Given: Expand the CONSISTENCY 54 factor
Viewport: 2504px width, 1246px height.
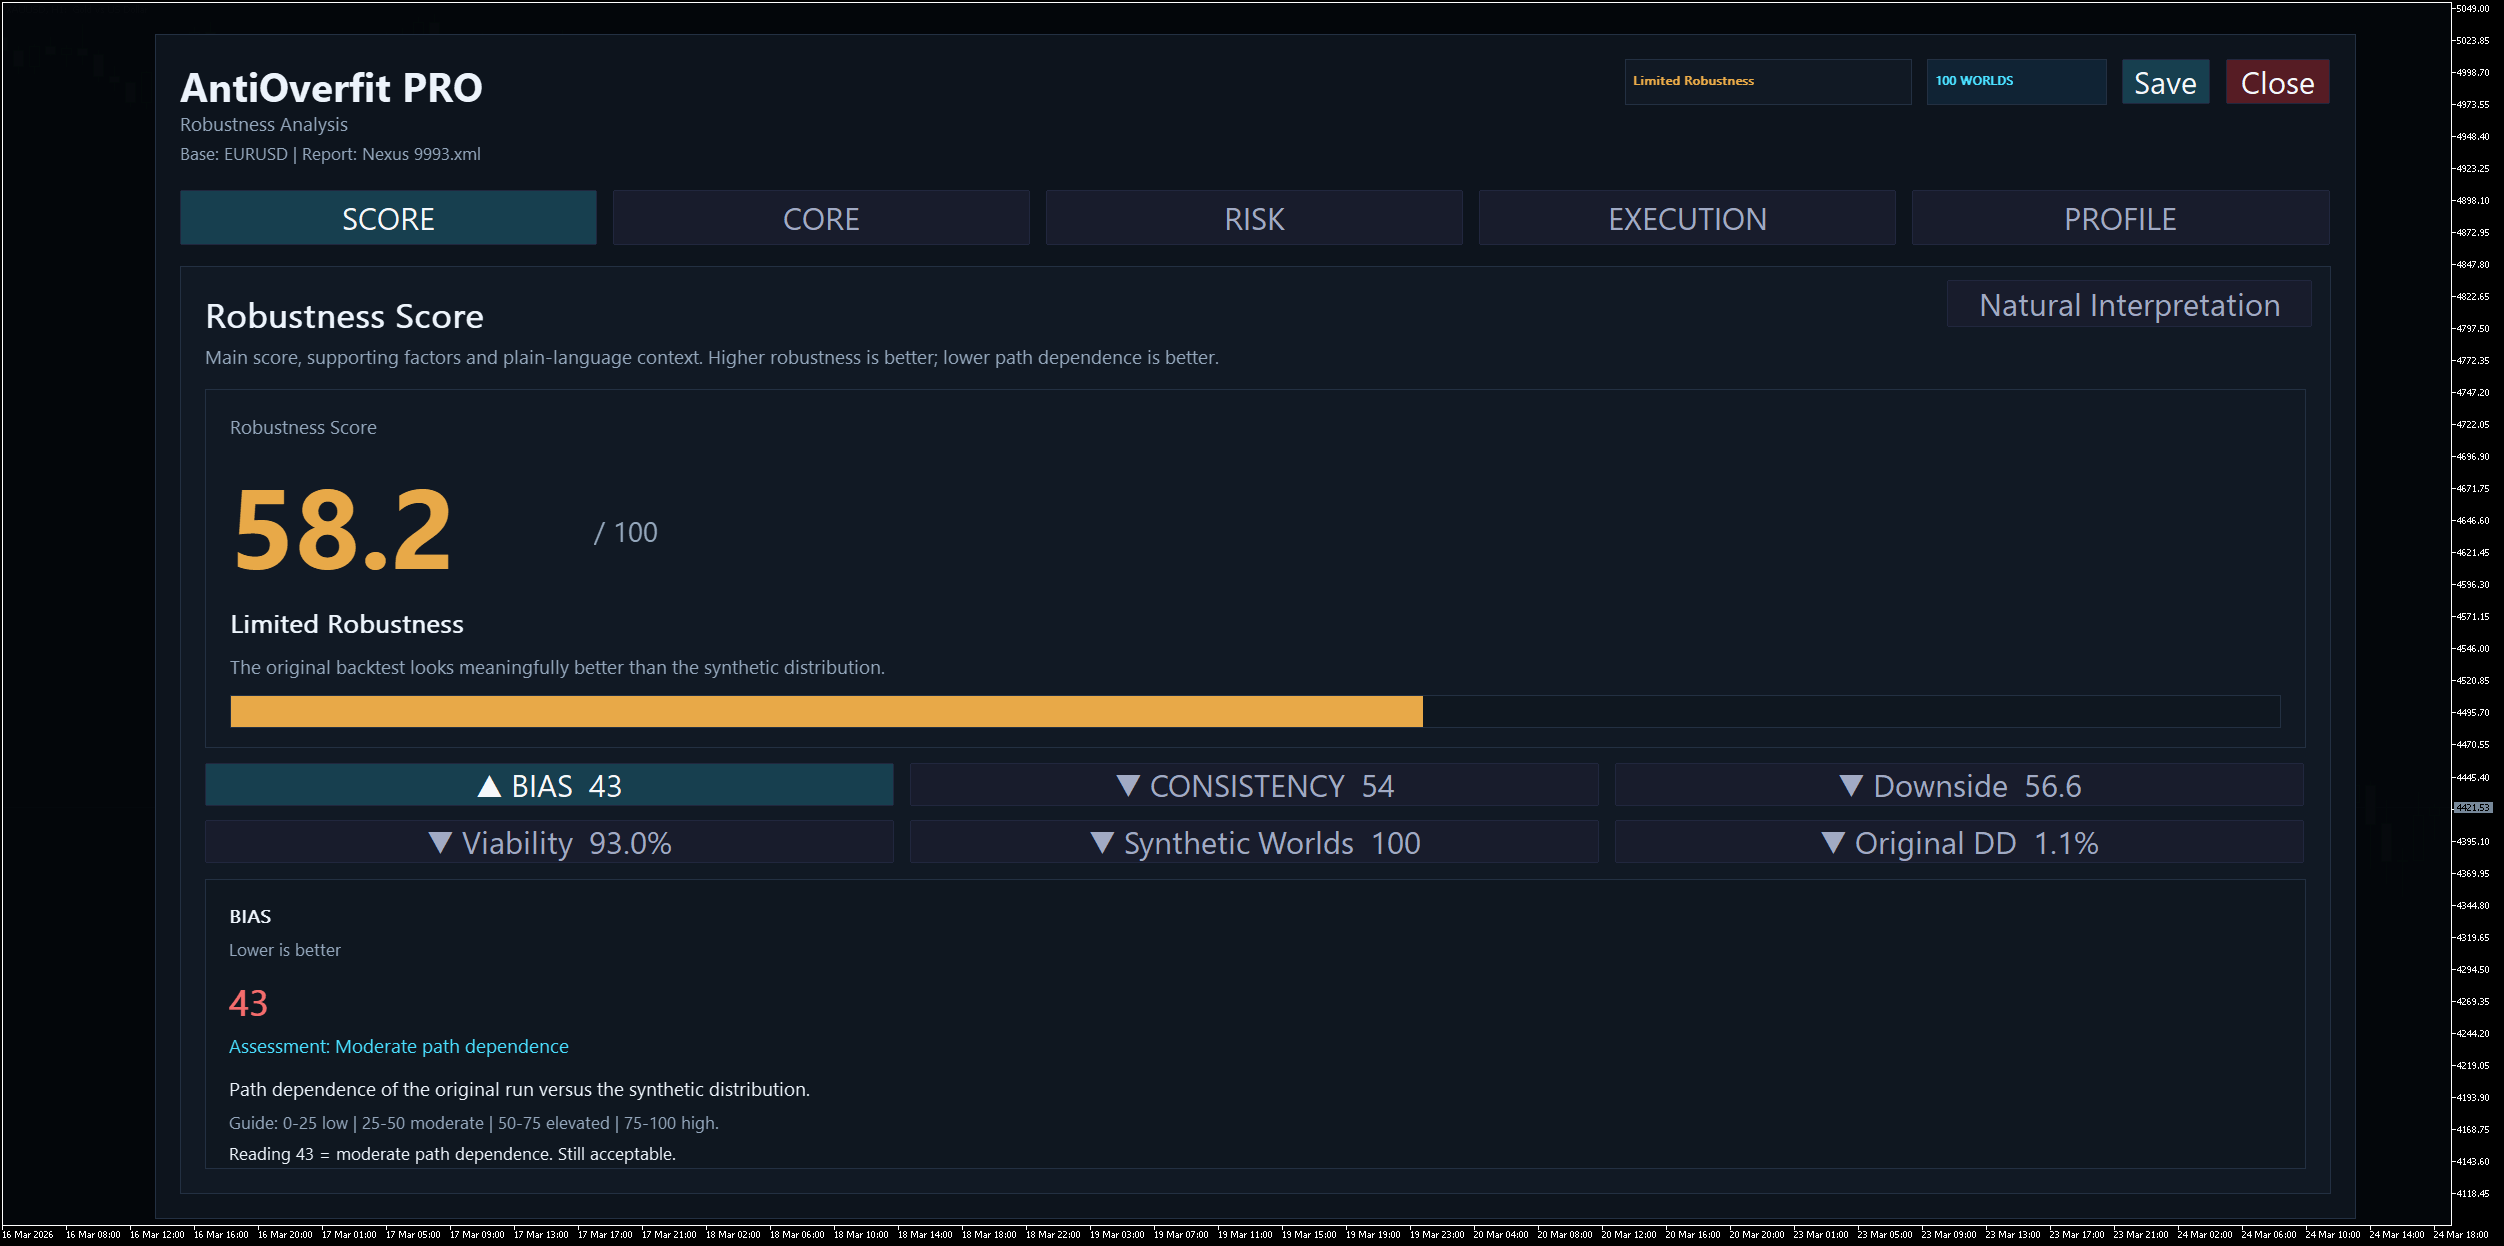Looking at the screenshot, I should coord(1253,786).
